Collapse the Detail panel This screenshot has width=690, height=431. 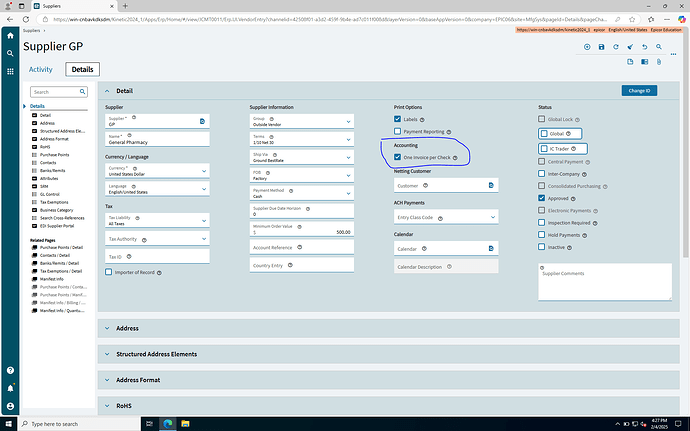(x=107, y=91)
